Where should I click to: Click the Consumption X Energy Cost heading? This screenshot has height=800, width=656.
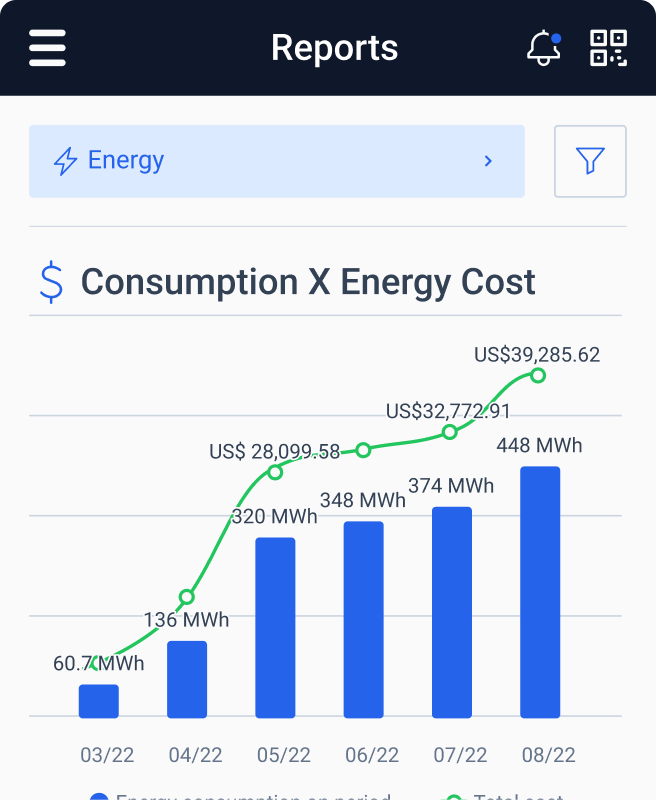tap(308, 282)
